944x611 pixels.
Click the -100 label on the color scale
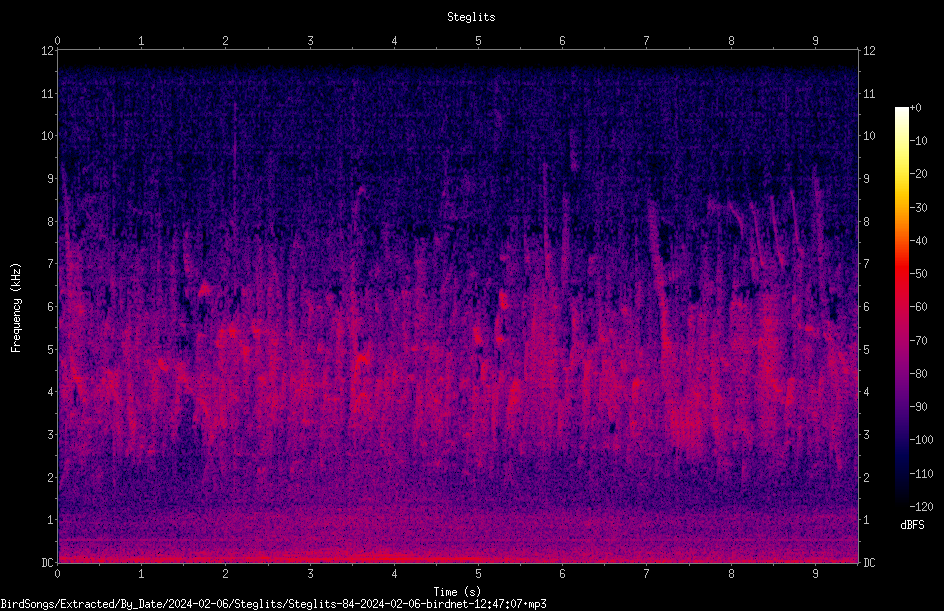point(921,439)
